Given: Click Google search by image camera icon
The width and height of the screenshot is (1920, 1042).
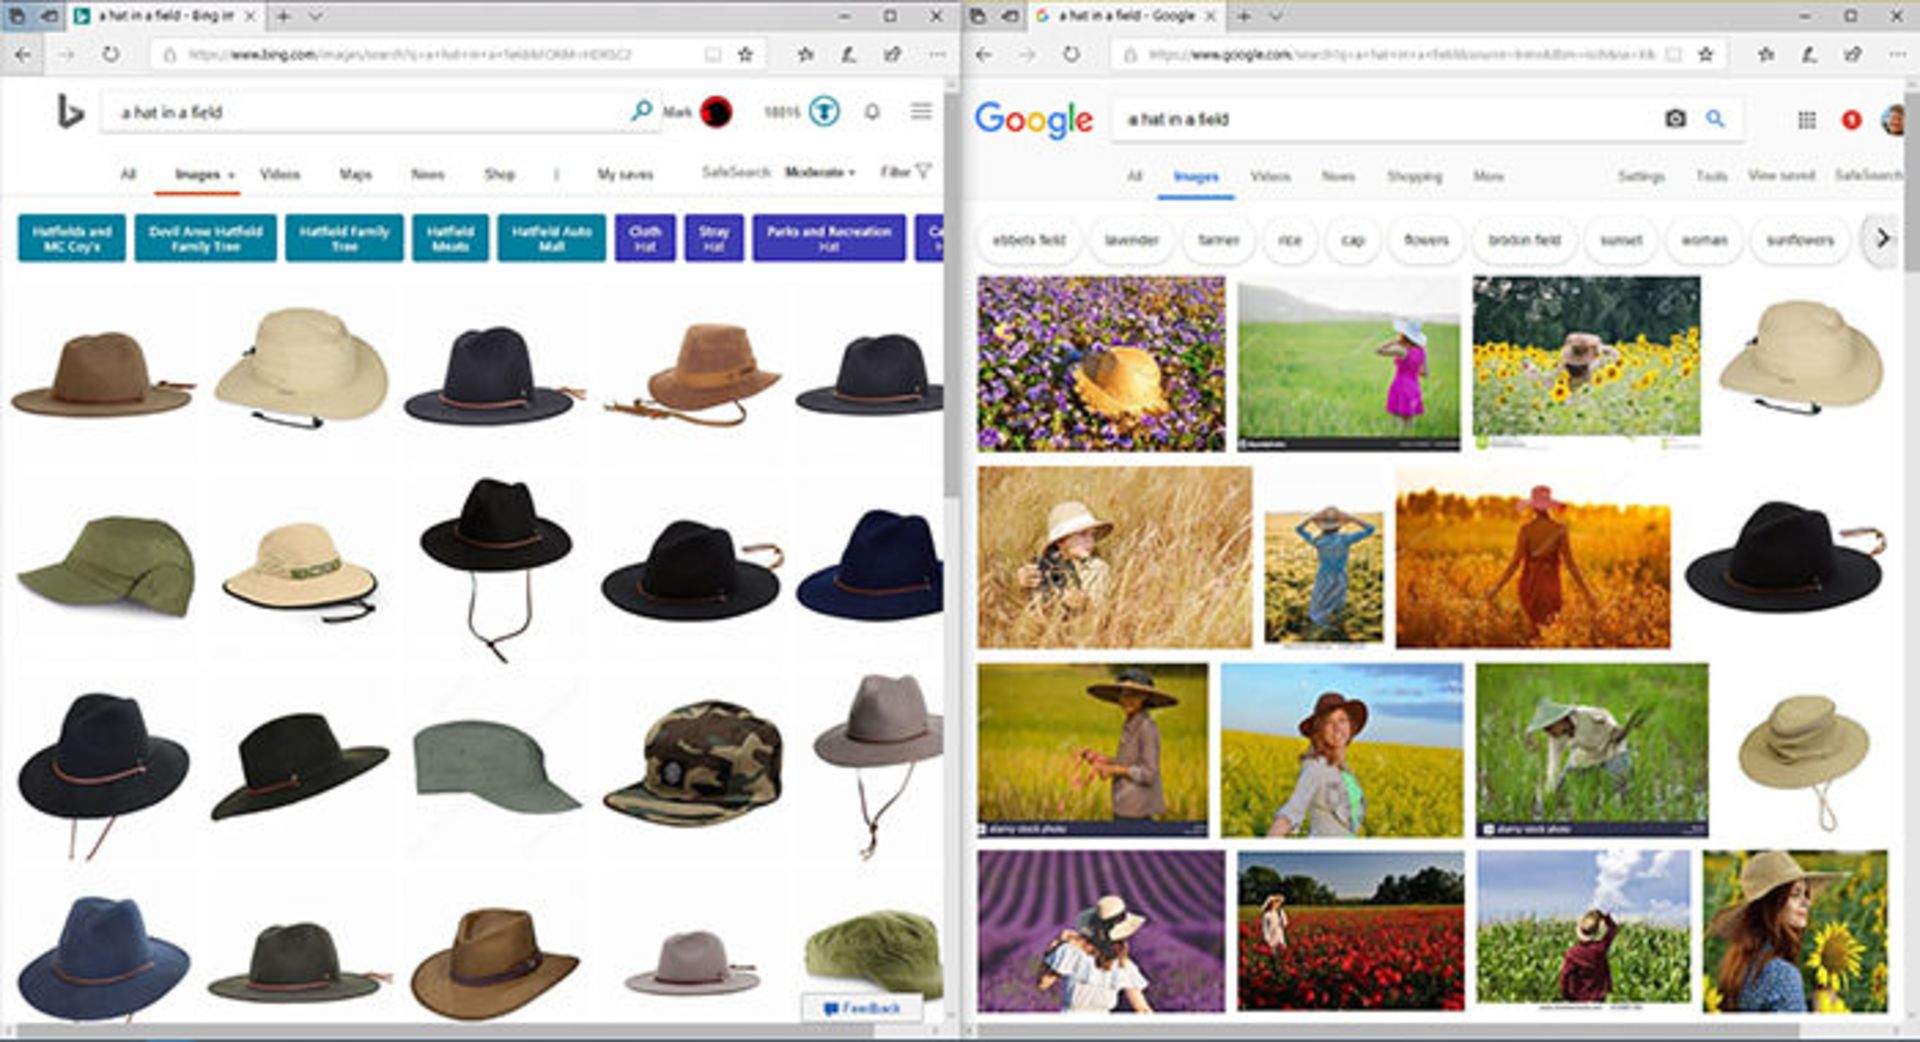Looking at the screenshot, I should [1675, 119].
